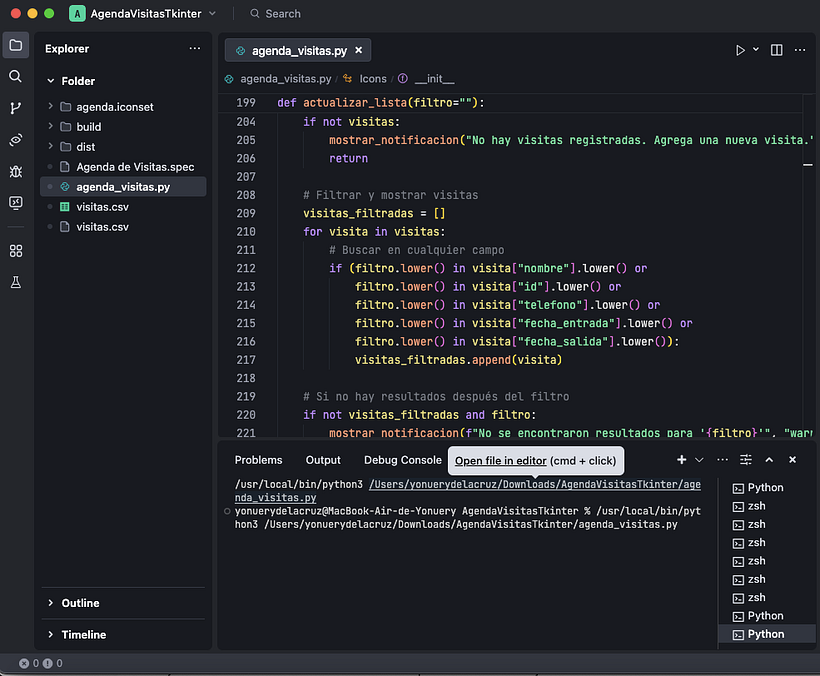Open the run button's dropdown arrow

point(756,50)
